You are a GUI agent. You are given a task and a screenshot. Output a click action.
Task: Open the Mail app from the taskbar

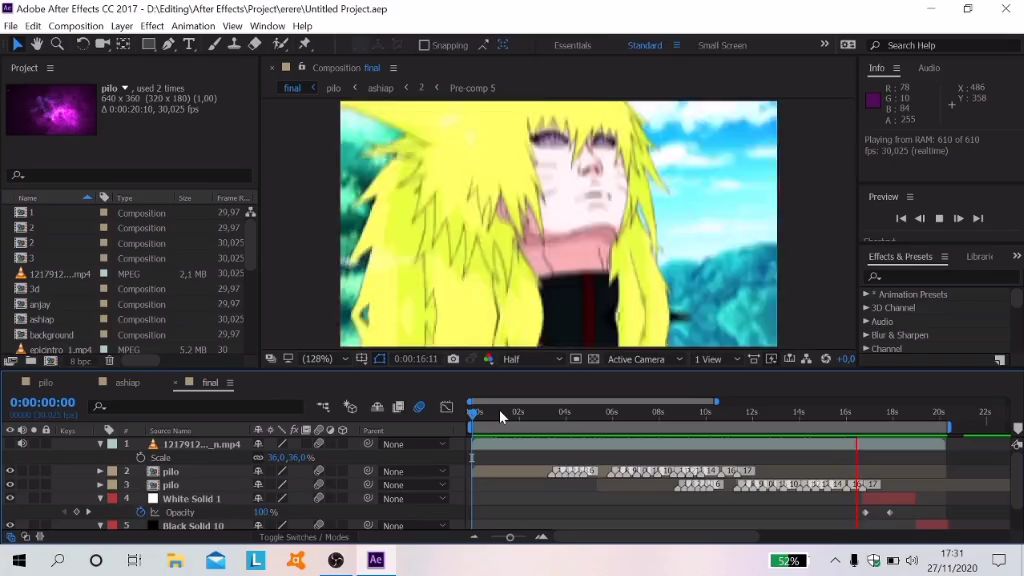tap(216, 560)
